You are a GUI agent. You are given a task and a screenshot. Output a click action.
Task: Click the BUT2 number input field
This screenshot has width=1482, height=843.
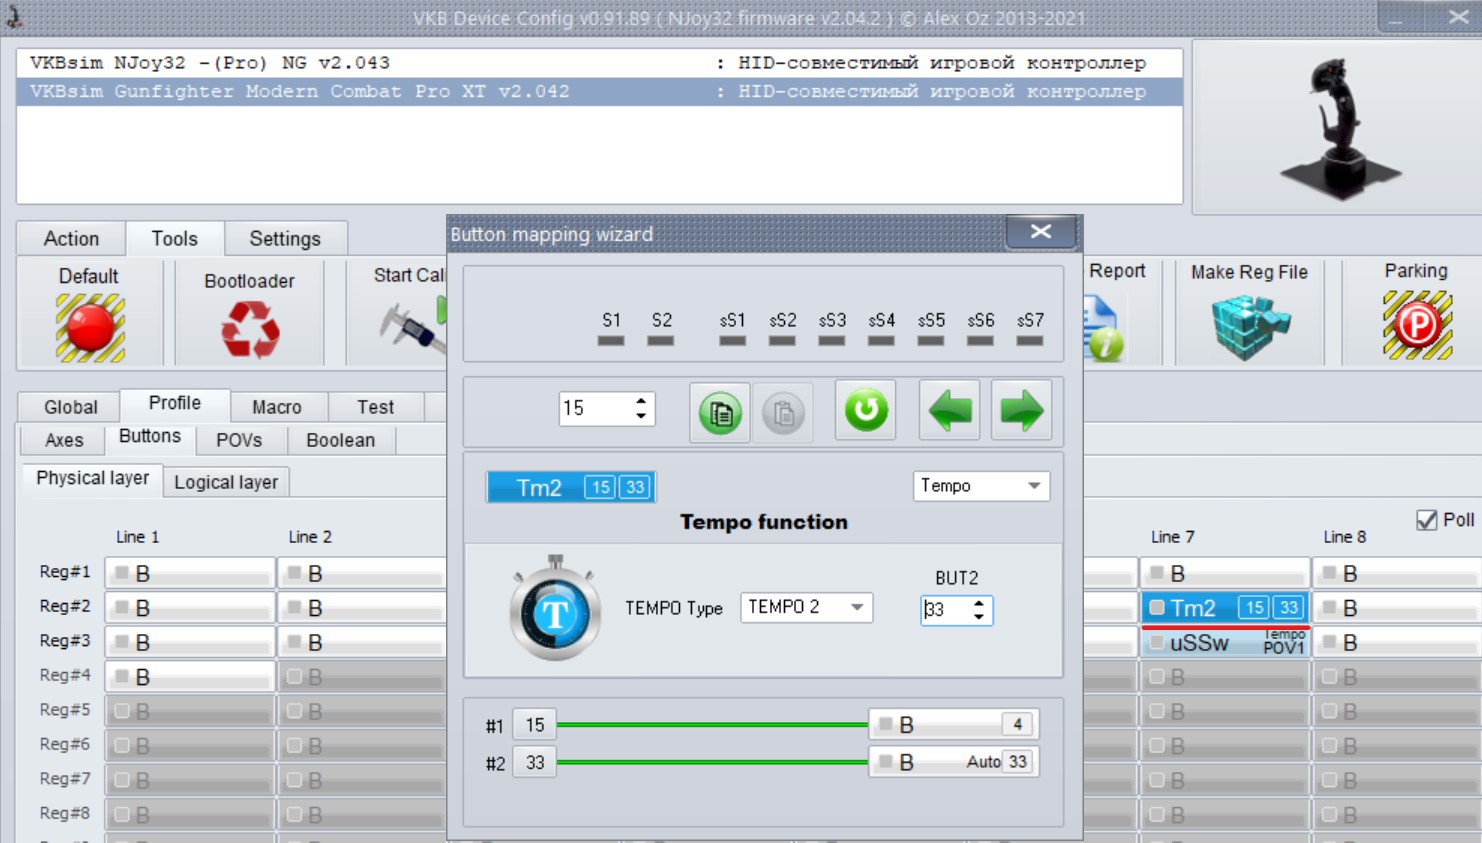pyautogui.click(x=945, y=610)
